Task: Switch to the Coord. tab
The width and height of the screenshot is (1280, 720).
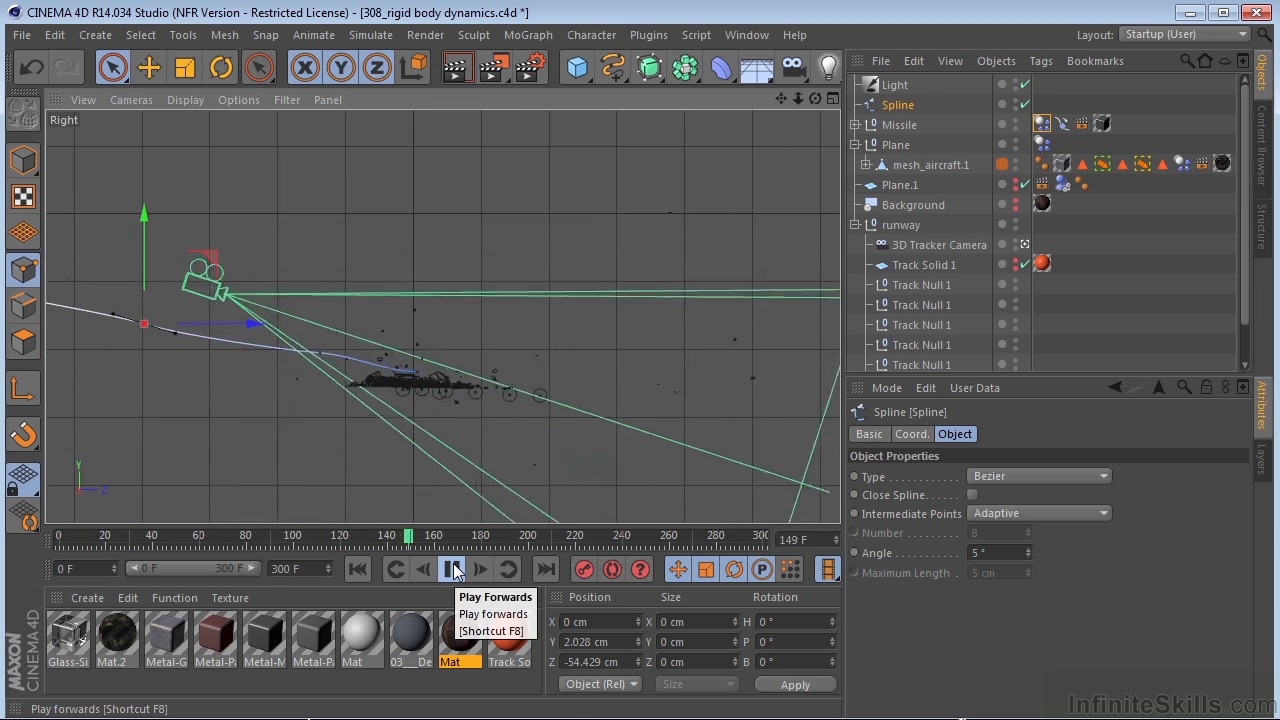Action: pyautogui.click(x=911, y=434)
